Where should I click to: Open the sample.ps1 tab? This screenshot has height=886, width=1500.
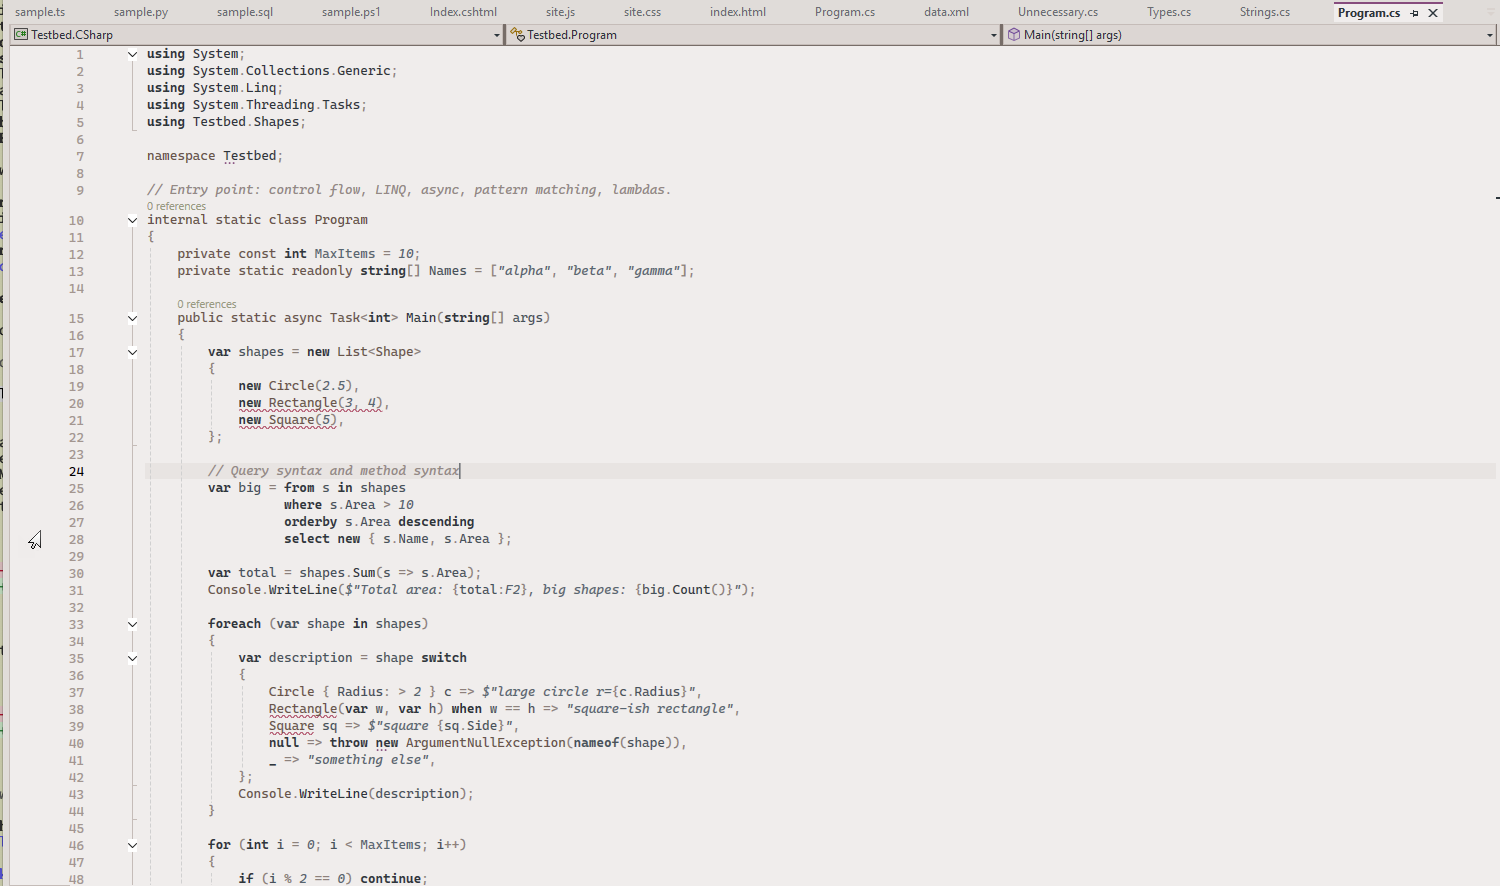point(351,12)
